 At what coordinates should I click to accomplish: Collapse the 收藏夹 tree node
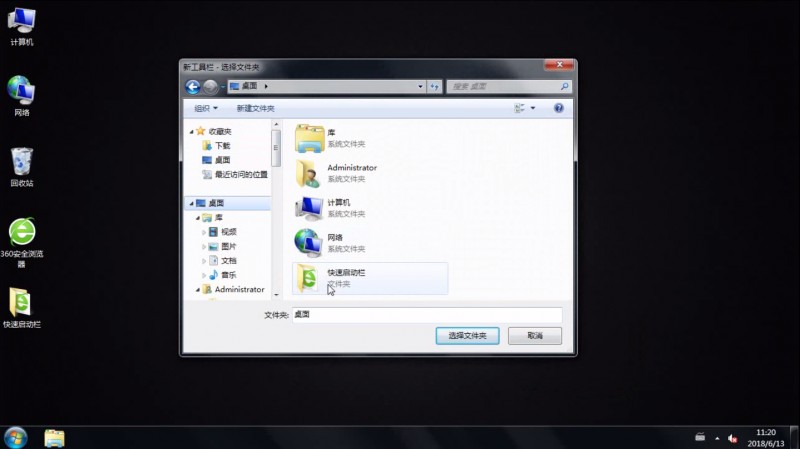click(x=191, y=132)
